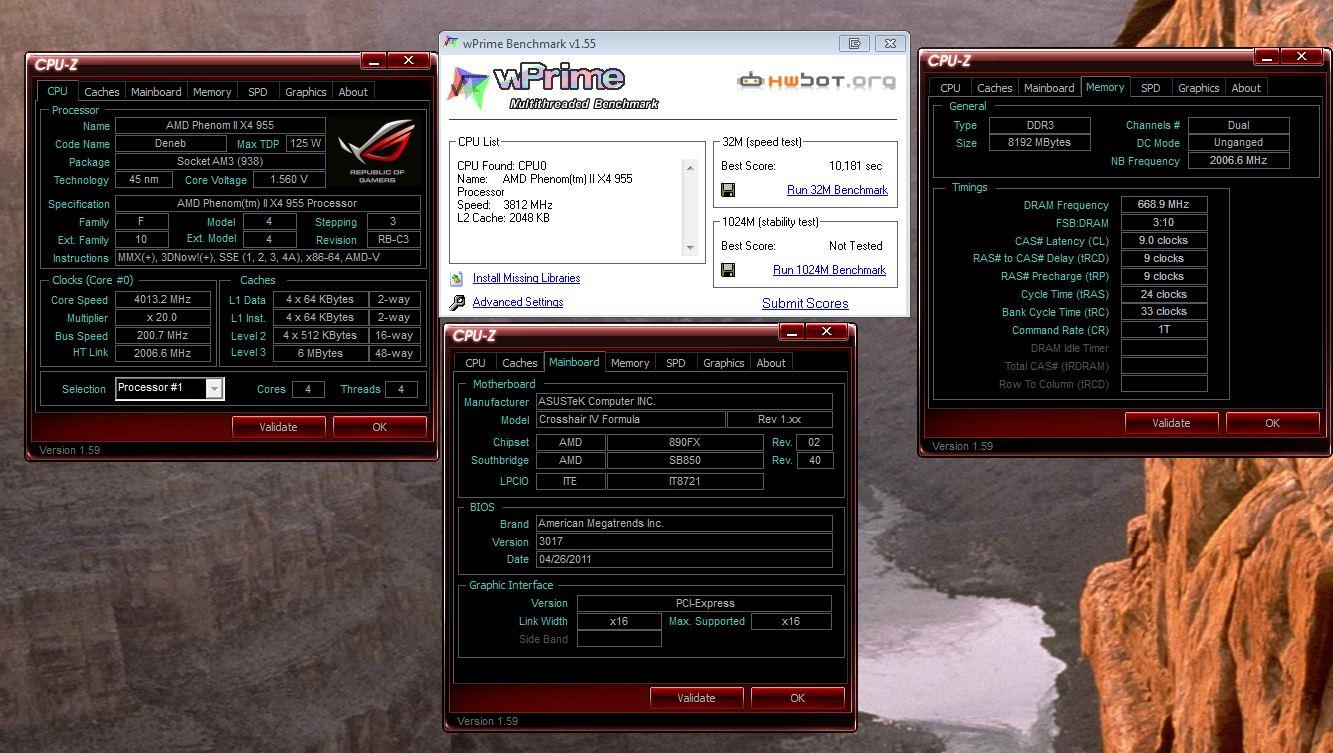Select Mainboard tab in CPU-Z Memory timings window
The width and height of the screenshot is (1333, 753).
[x=1049, y=88]
